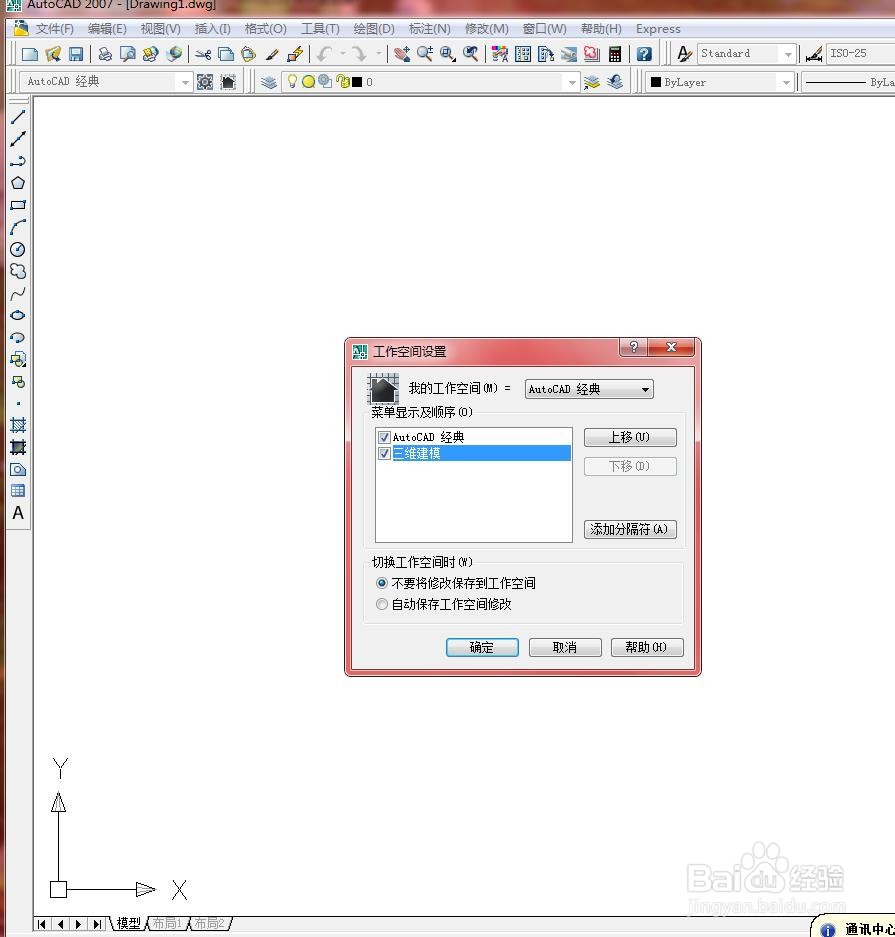The height and width of the screenshot is (937, 895).
Task: Open the Text Style icon
Action: 684,54
